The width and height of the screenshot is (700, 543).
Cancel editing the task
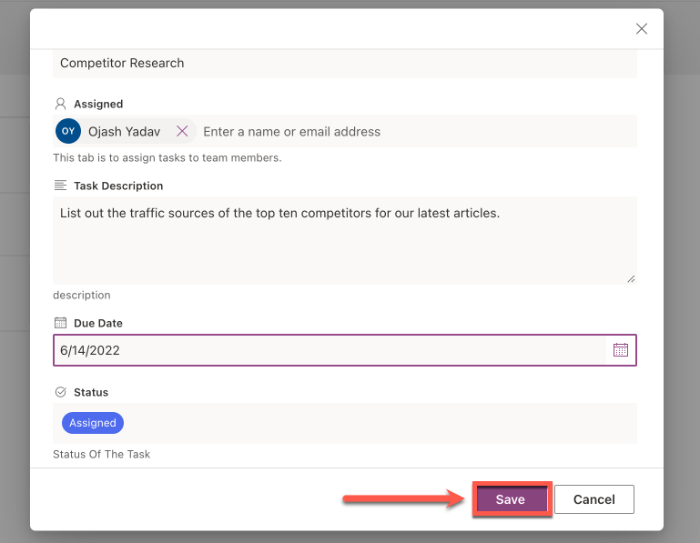(x=594, y=499)
